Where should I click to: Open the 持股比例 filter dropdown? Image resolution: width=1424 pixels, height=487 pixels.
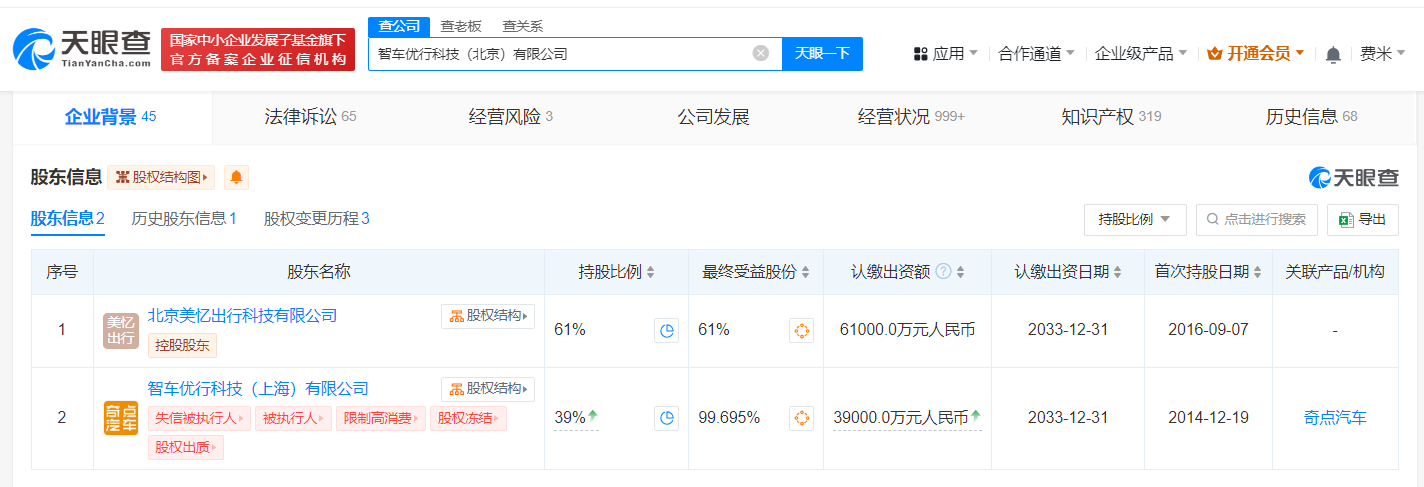(1135, 219)
